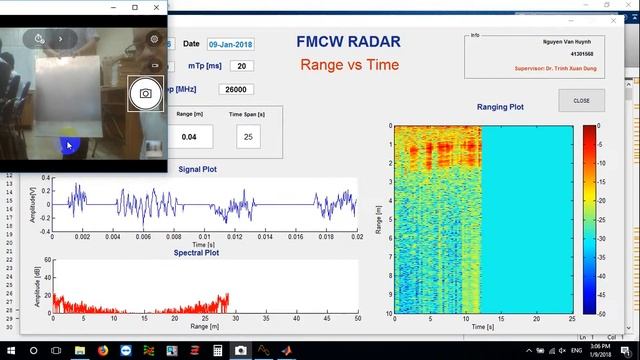Open Task View on taskbar
The height and width of the screenshot is (360, 640).
(x=56, y=351)
